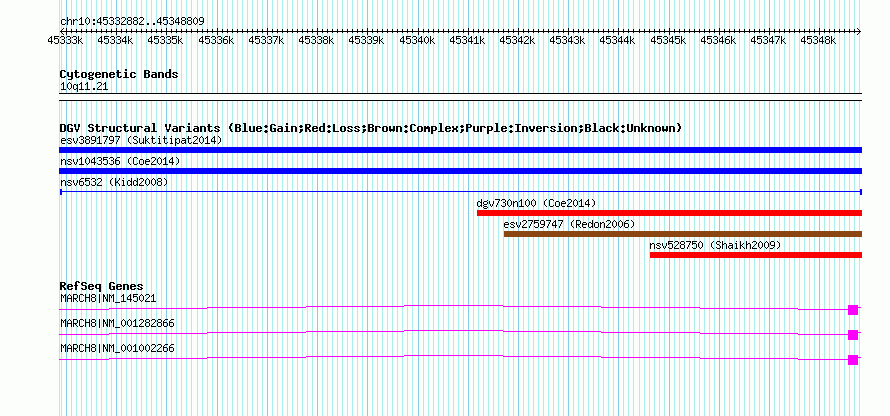Click the esv2759747 brown complex variant bar
The image size is (890, 416).
click(x=683, y=234)
